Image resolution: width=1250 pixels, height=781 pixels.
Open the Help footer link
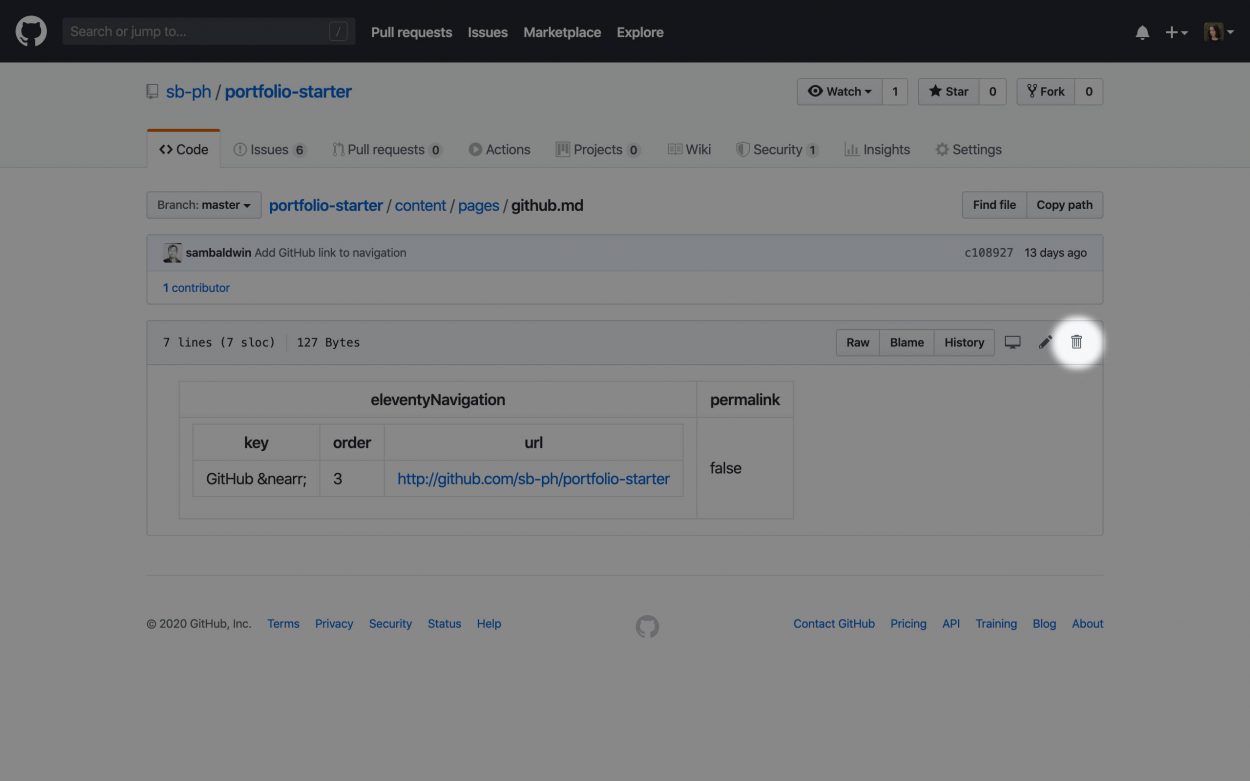point(489,624)
